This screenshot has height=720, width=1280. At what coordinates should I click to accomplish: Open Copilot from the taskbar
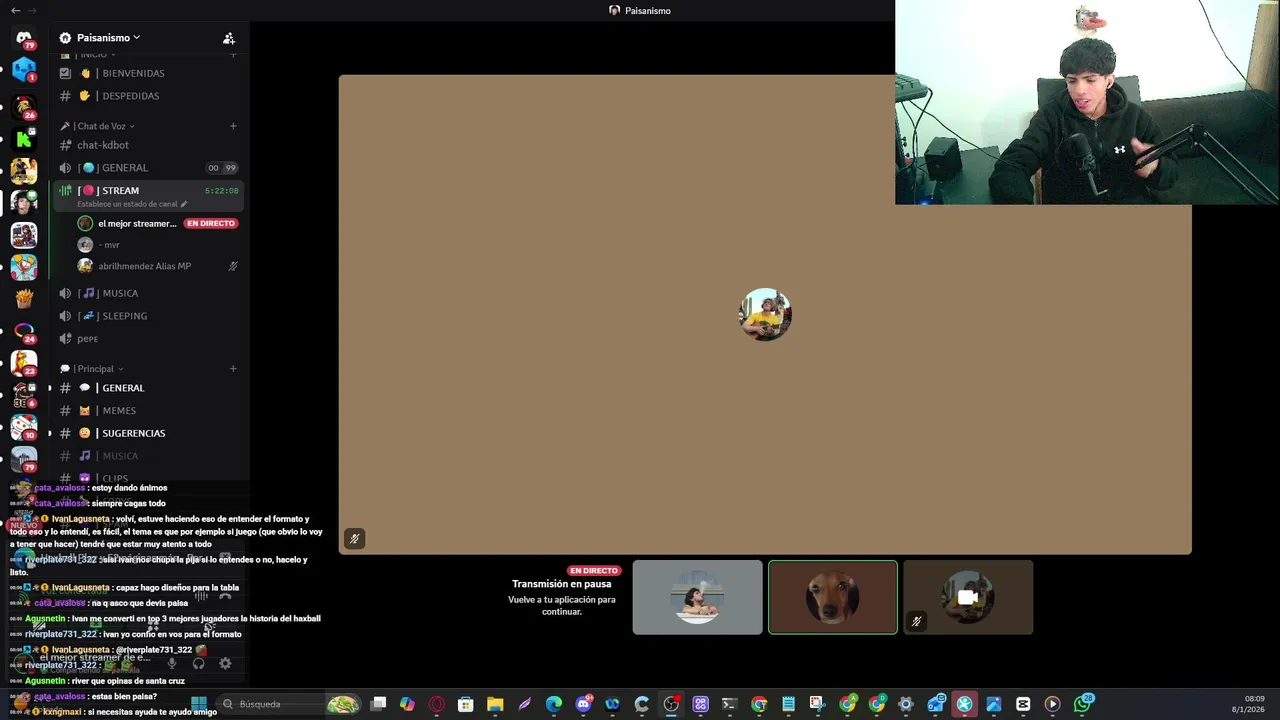(407, 704)
